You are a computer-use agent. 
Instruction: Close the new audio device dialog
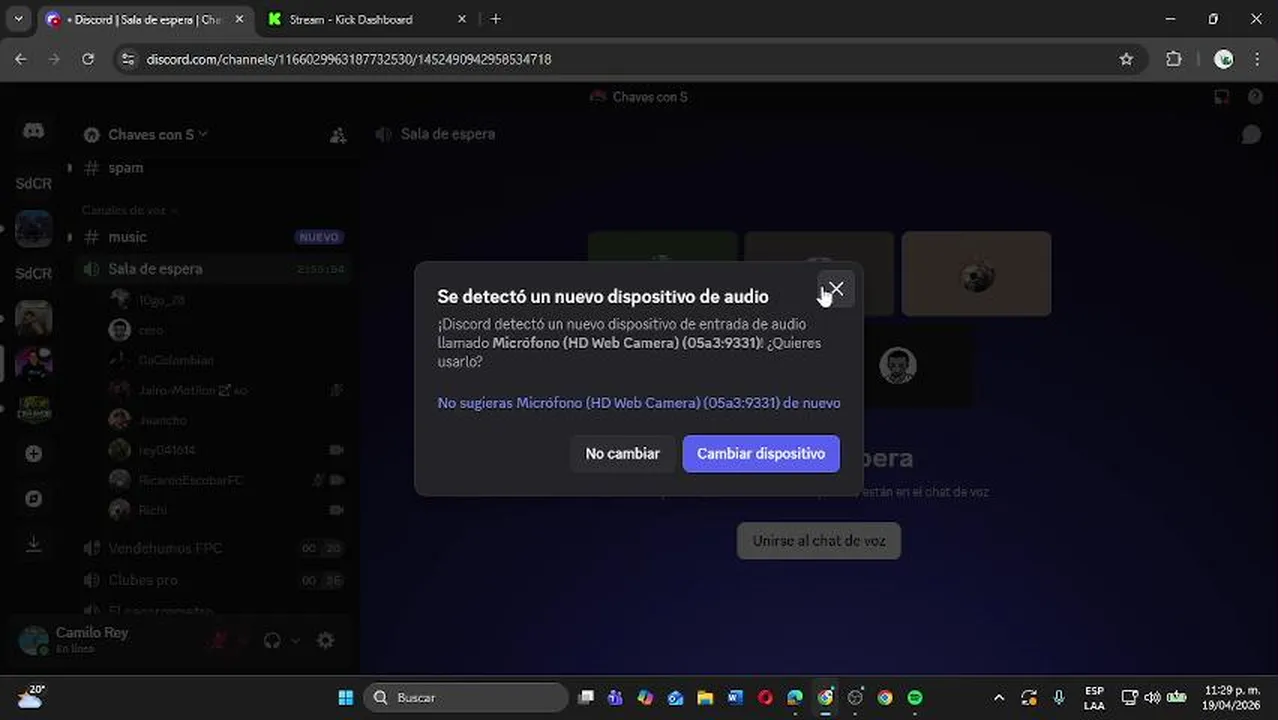click(x=836, y=289)
